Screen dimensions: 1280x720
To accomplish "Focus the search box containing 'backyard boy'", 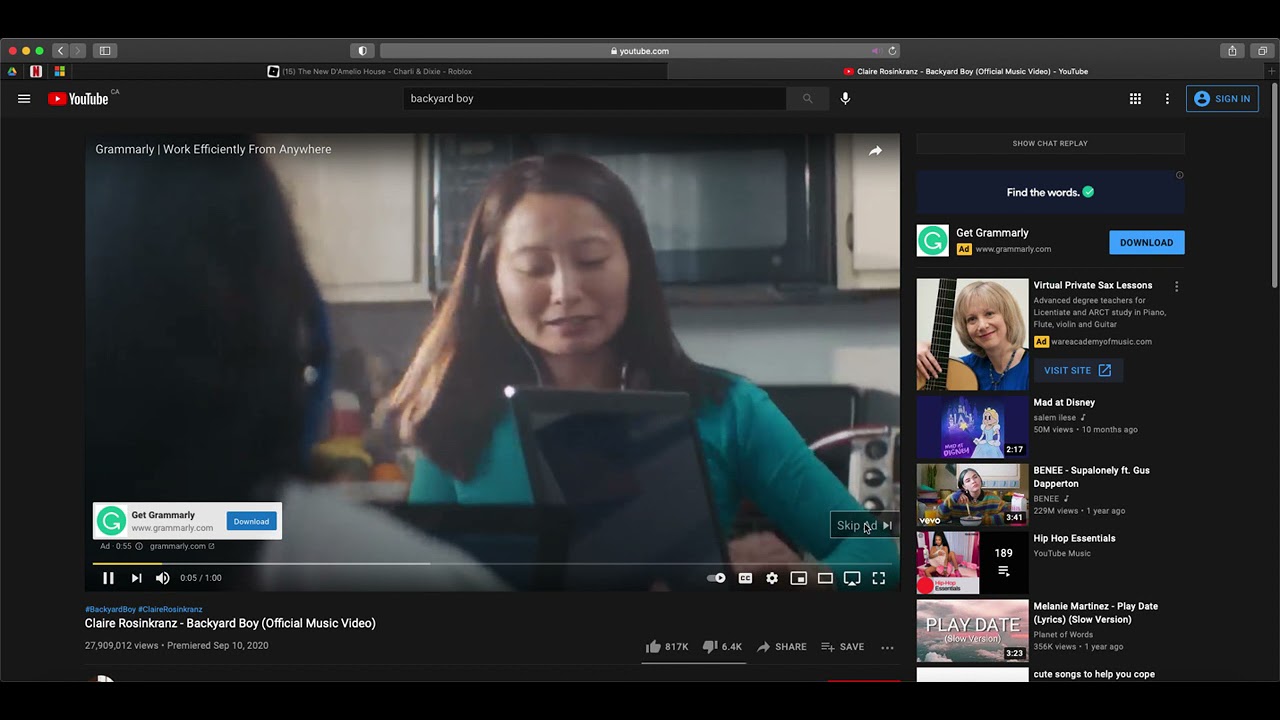I will [x=595, y=99].
